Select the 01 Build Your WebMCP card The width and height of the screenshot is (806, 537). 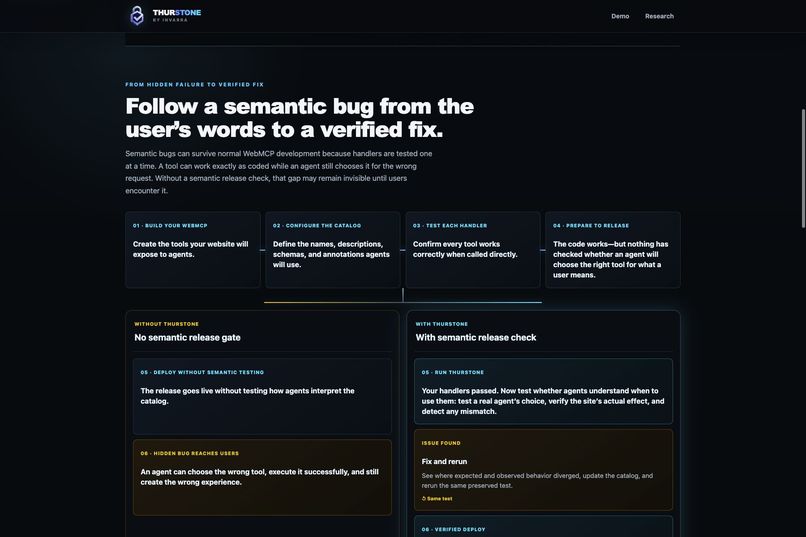[193, 250]
